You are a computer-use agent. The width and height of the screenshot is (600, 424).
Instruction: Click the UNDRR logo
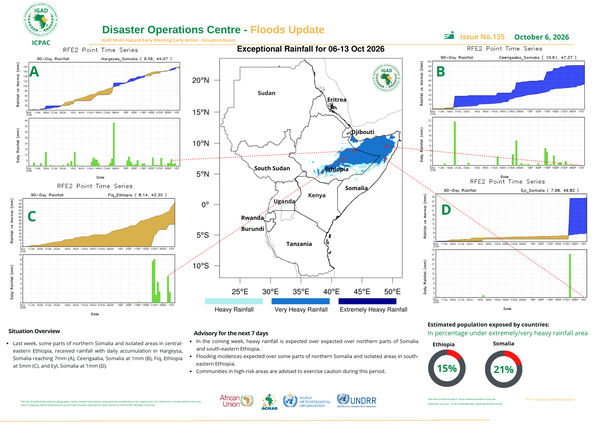357,400
